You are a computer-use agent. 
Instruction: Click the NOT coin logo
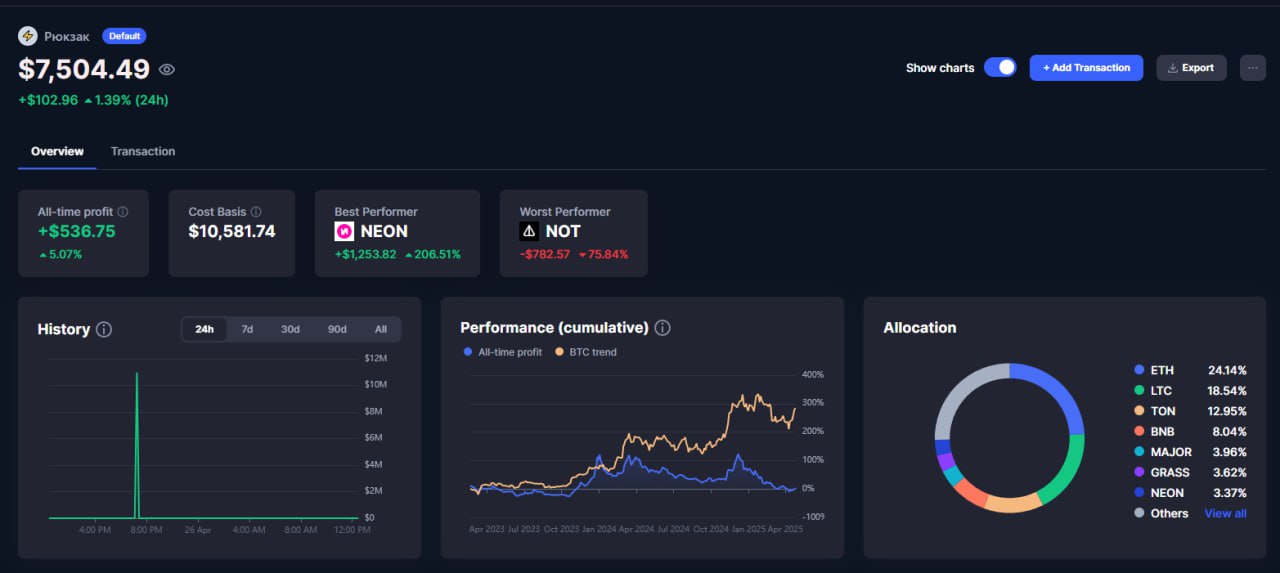[529, 231]
